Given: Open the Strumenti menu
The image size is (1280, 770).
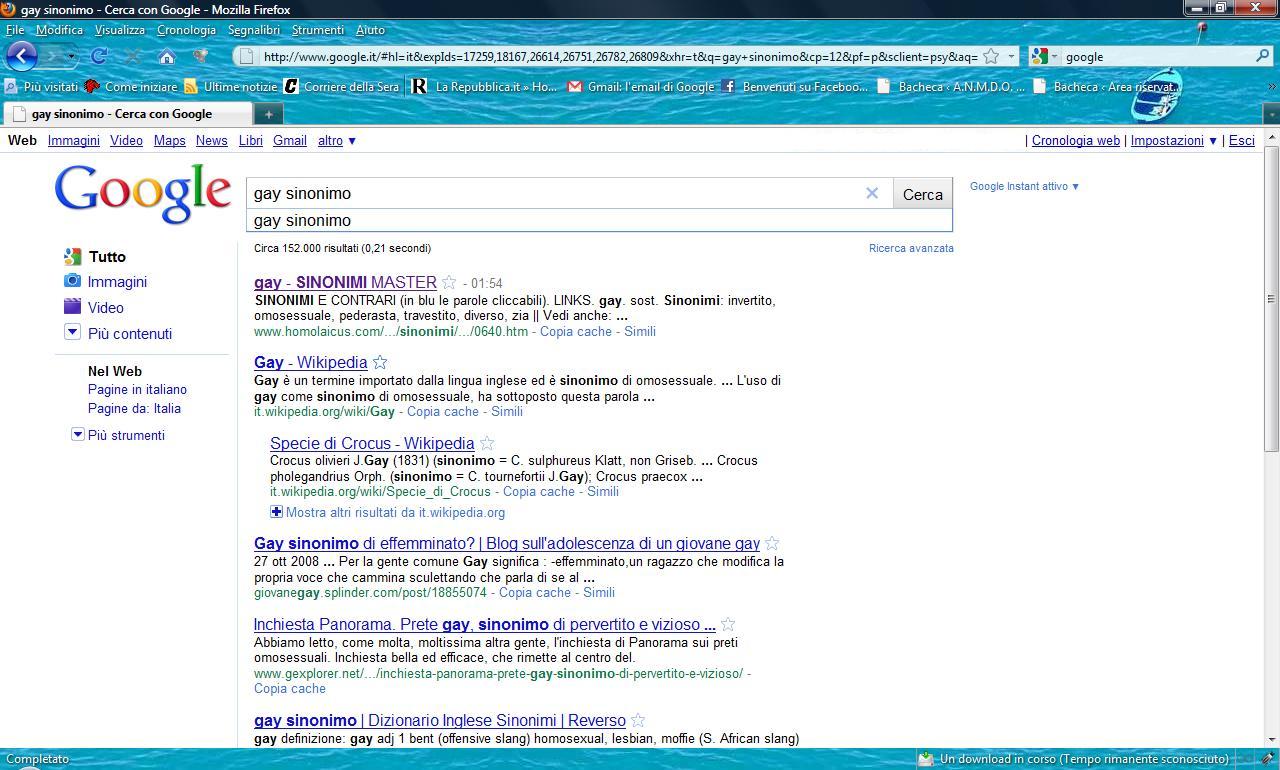Looking at the screenshot, I should click(x=317, y=30).
